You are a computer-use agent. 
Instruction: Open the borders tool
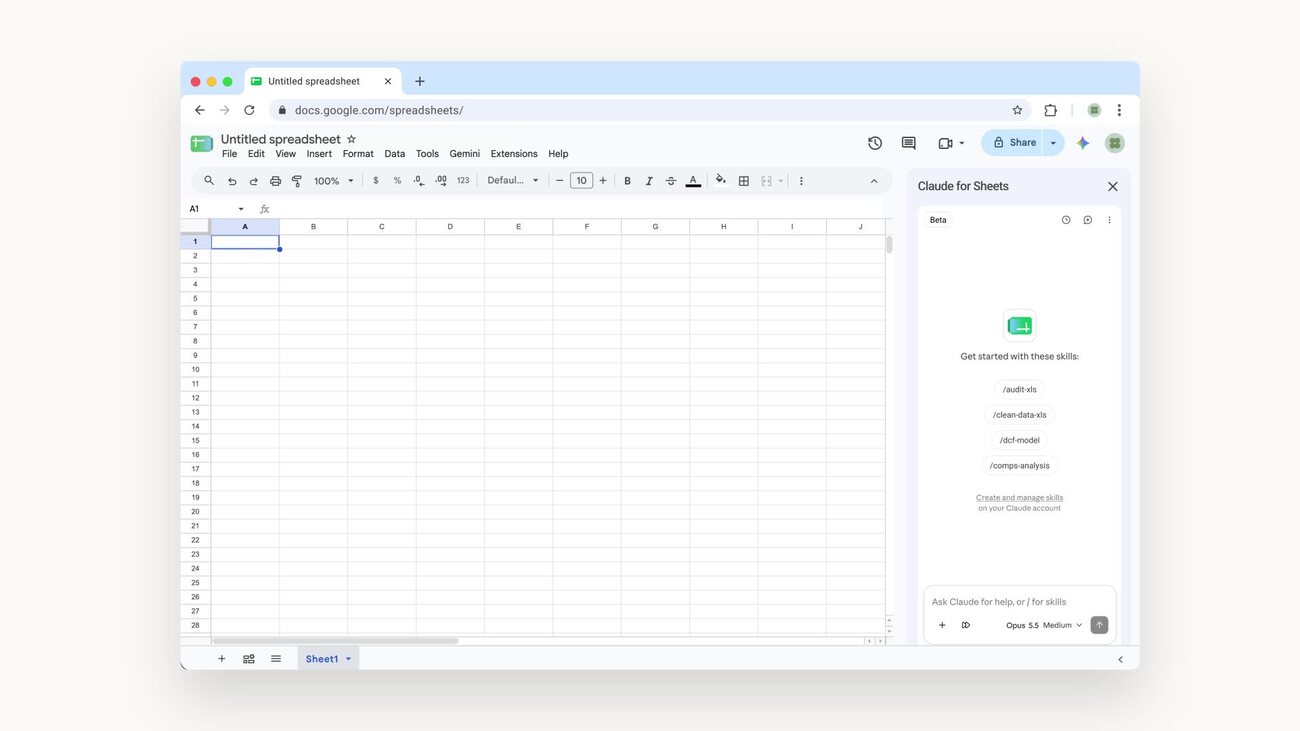[x=743, y=181]
